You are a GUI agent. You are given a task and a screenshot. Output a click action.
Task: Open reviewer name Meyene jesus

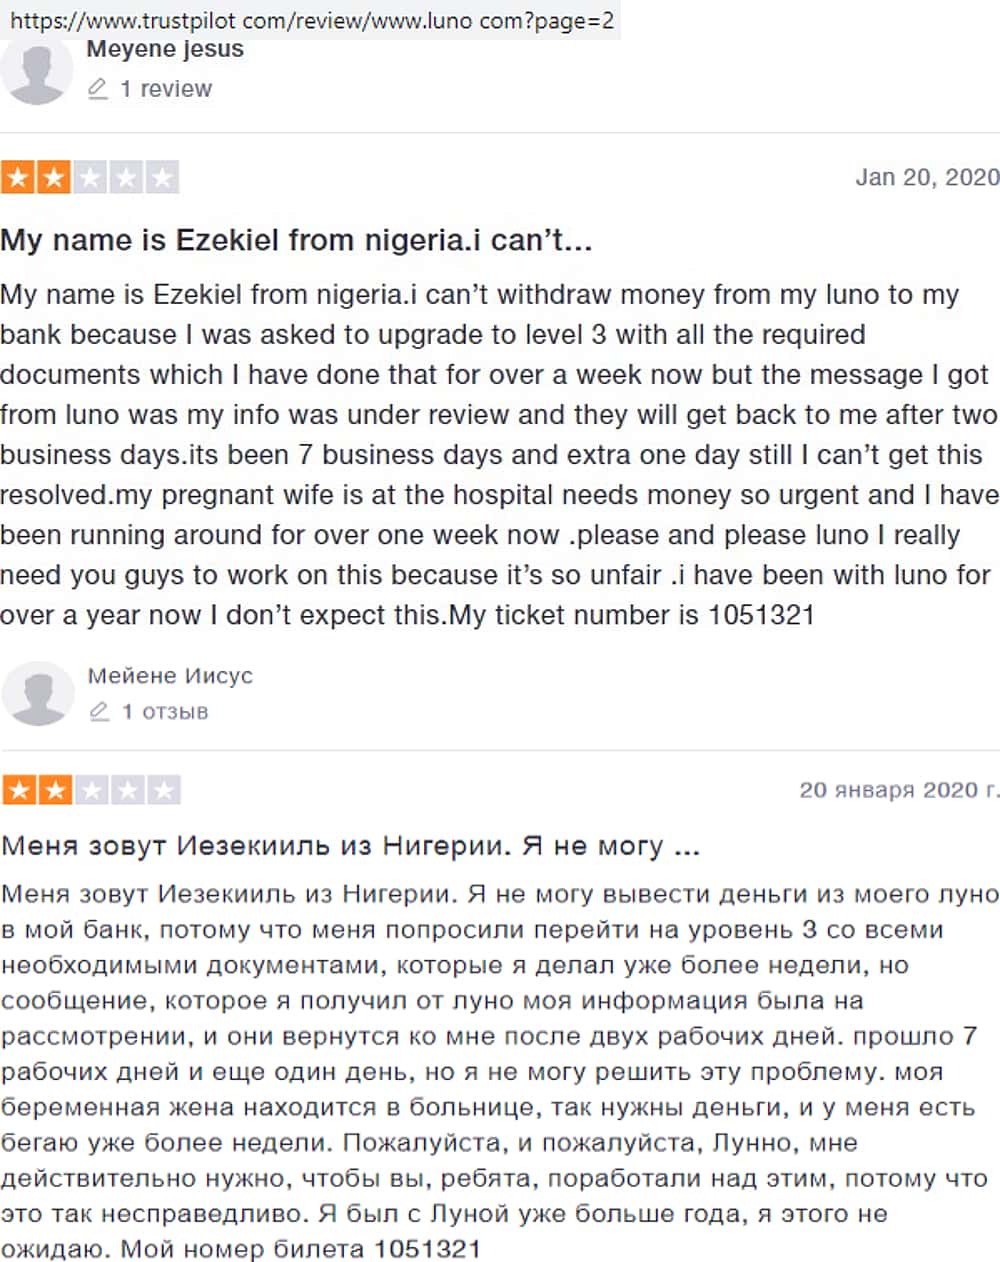tap(165, 49)
